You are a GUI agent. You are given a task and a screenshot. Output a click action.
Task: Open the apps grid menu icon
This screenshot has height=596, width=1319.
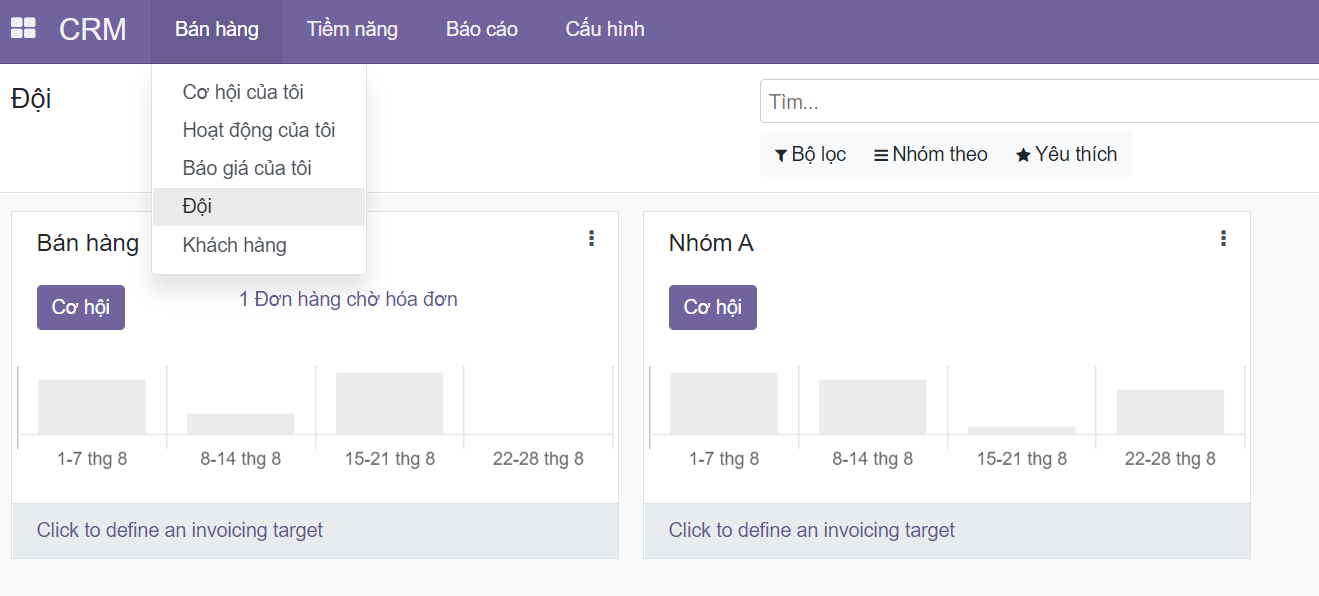coord(23,29)
